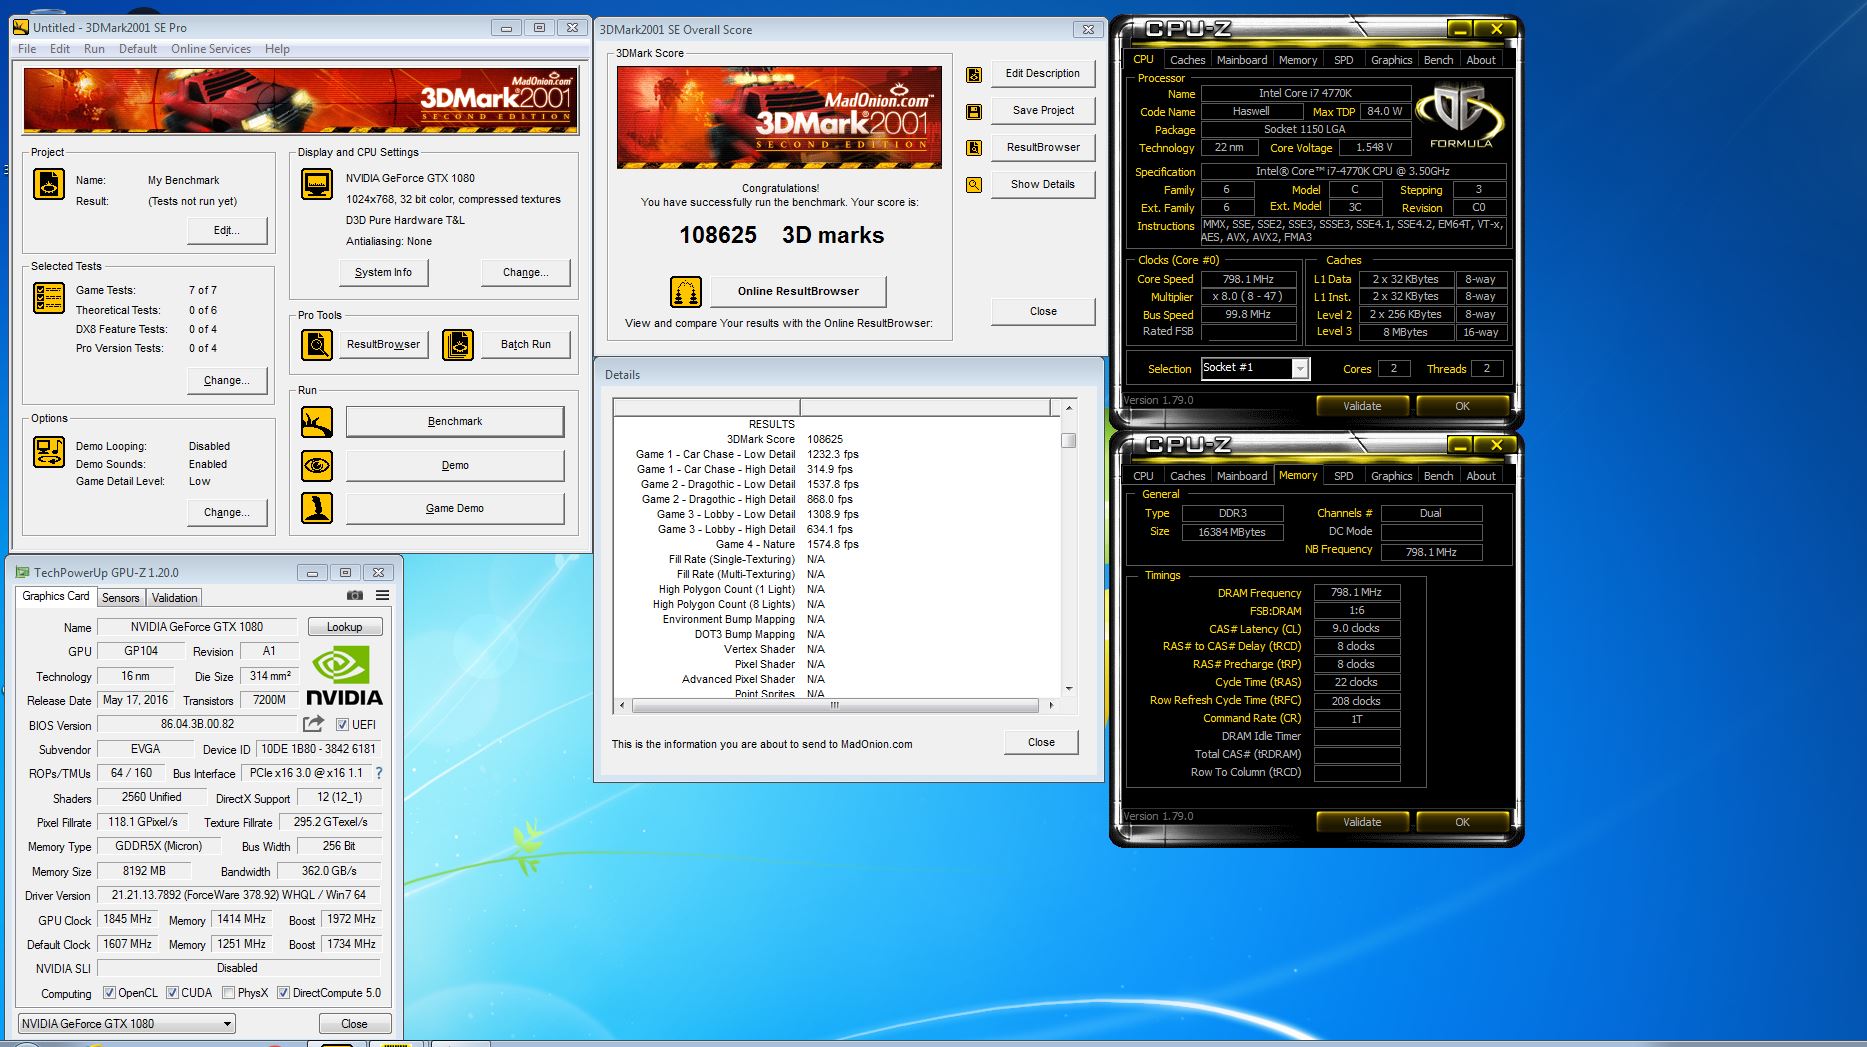Click Validate in the upper CPU-Z window

point(1362,406)
